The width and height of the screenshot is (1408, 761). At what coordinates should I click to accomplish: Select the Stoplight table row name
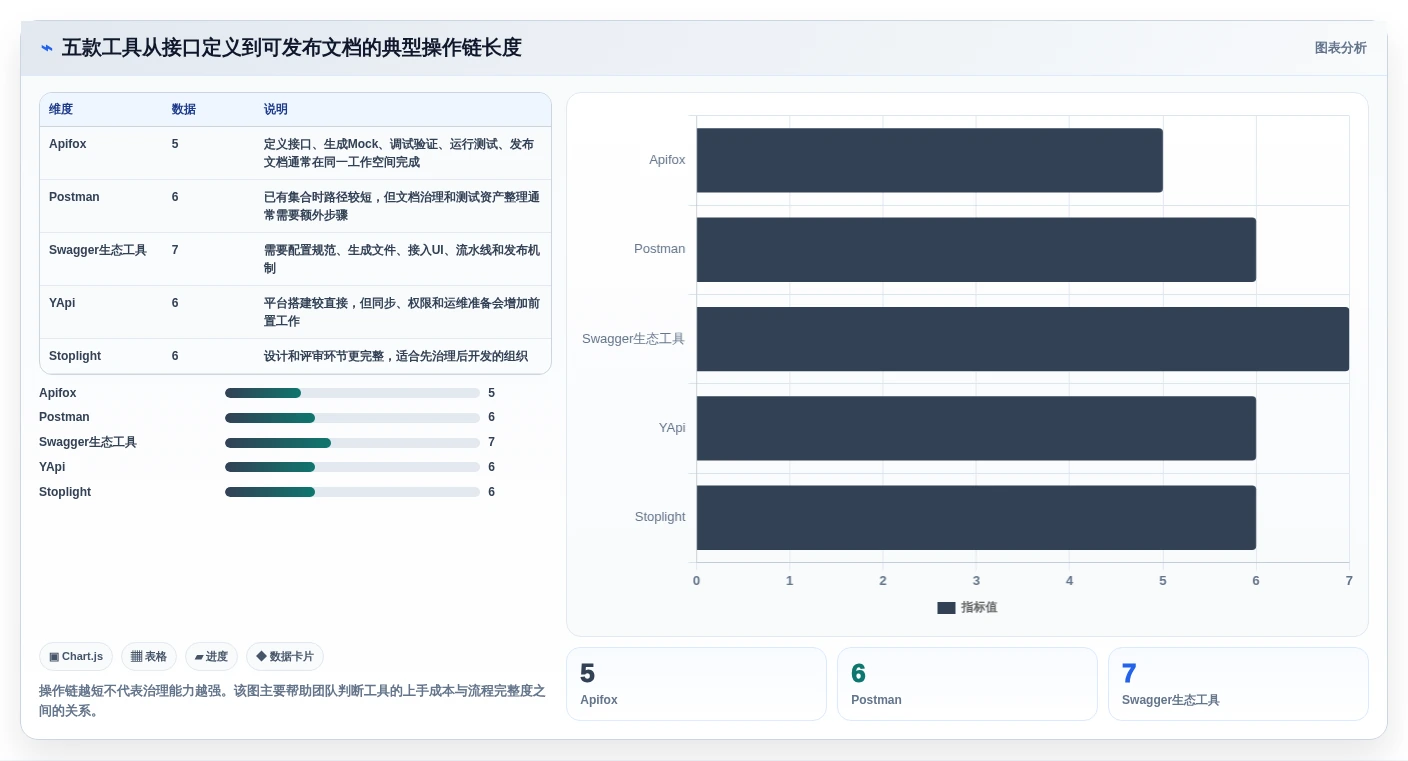(75, 356)
